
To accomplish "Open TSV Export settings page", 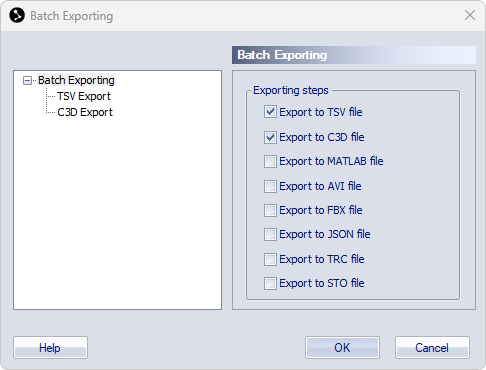I will pyautogui.click(x=84, y=96).
